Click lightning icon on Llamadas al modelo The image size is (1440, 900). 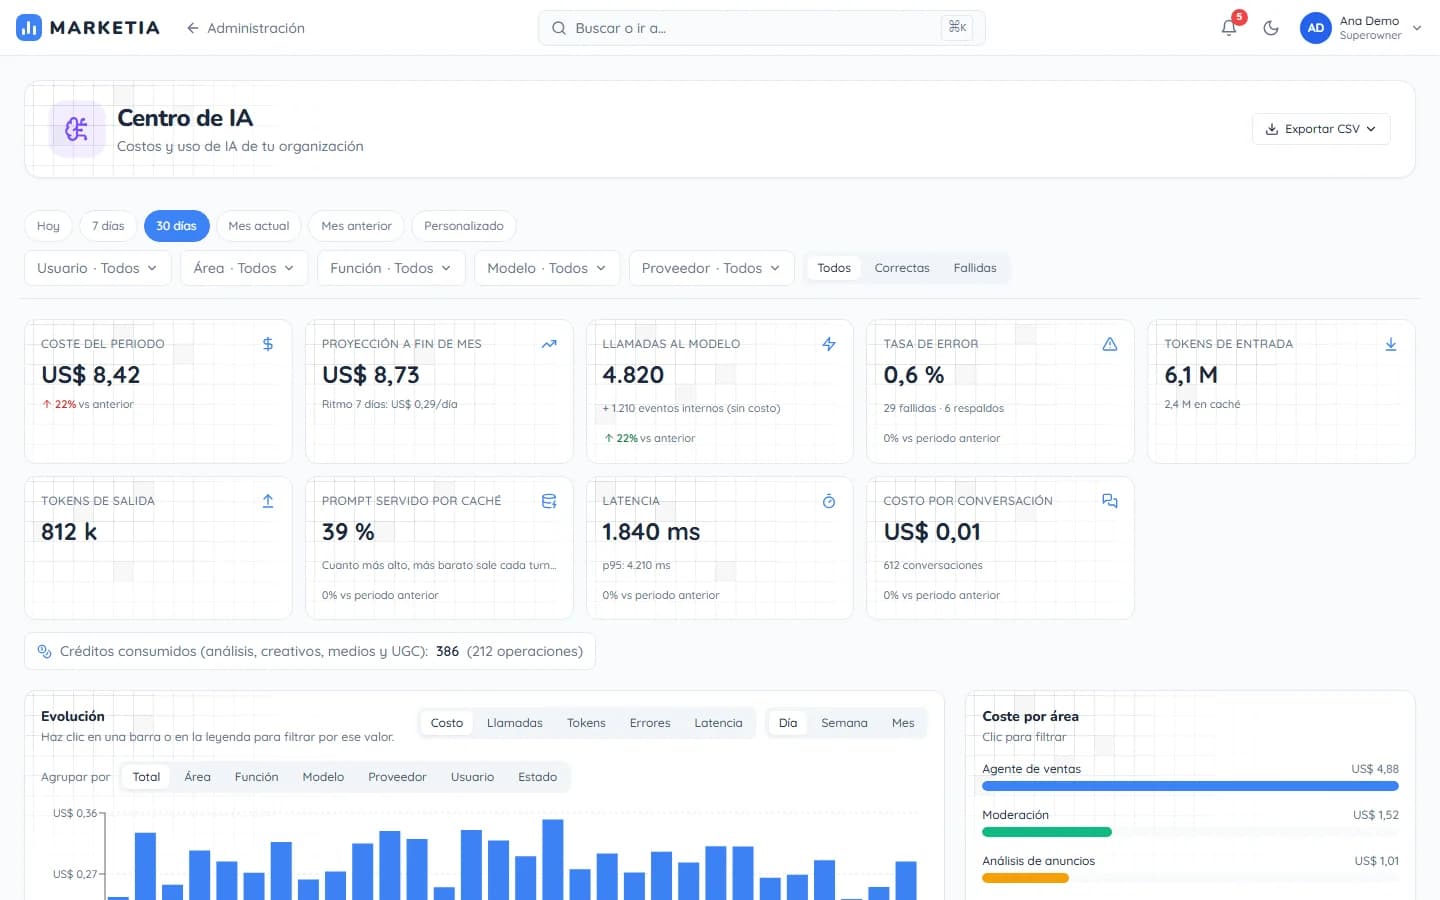[x=829, y=344]
